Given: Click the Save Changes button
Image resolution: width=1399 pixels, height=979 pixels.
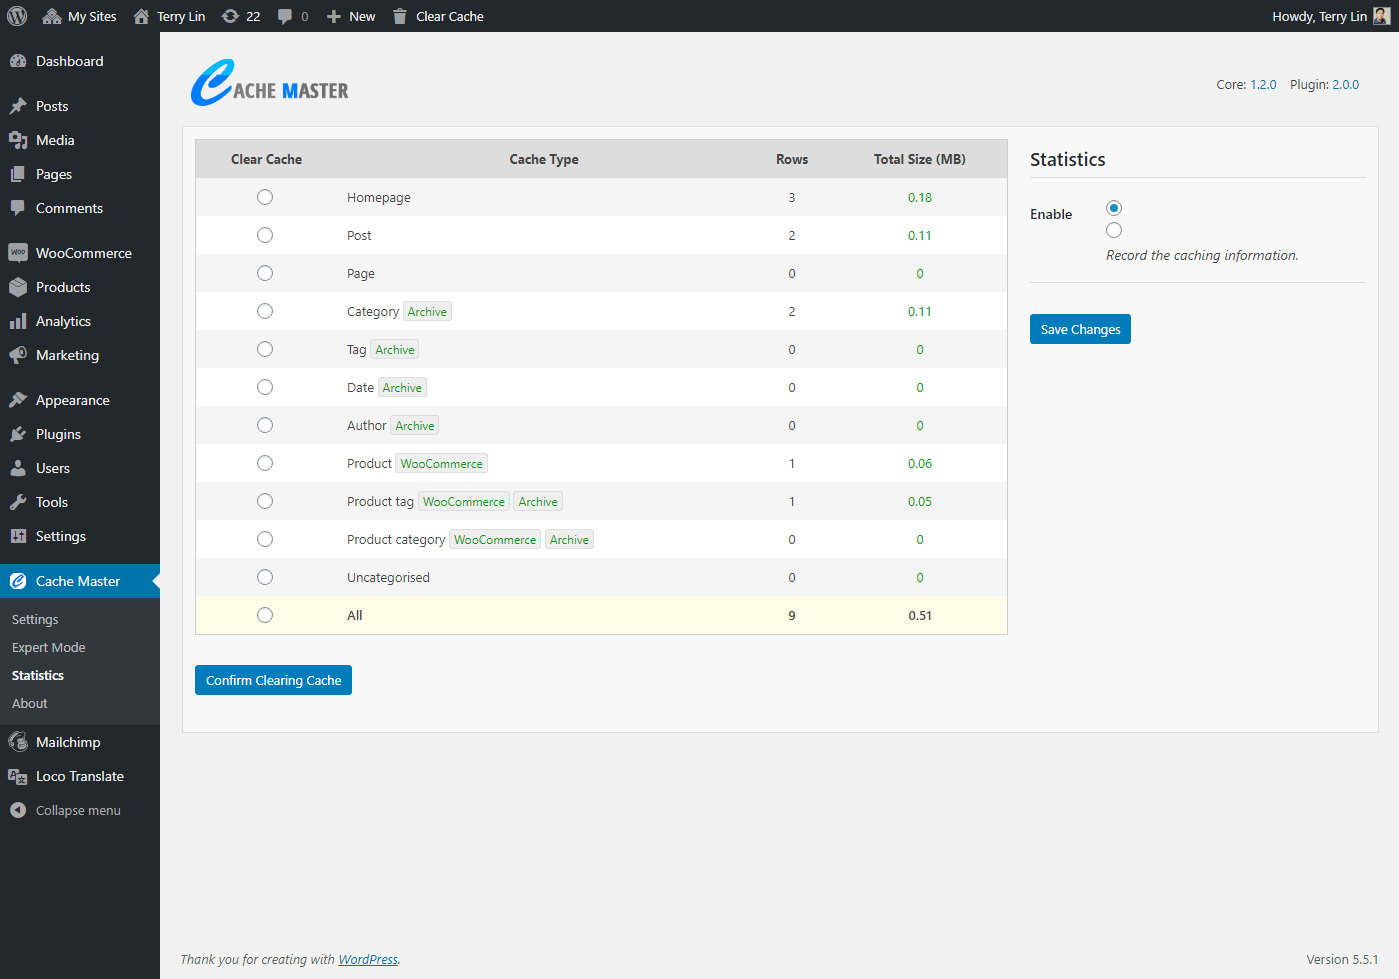Looking at the screenshot, I should (x=1080, y=329).
